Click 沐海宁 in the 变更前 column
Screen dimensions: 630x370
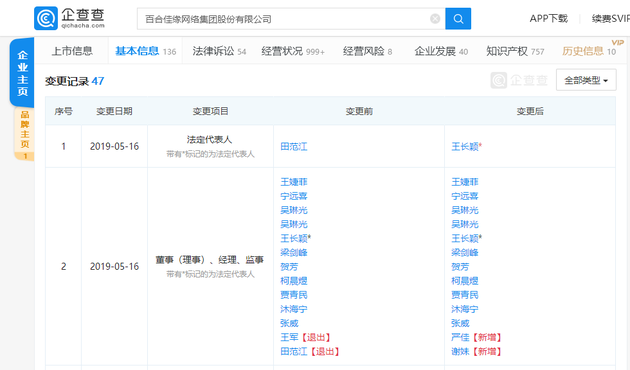click(294, 309)
